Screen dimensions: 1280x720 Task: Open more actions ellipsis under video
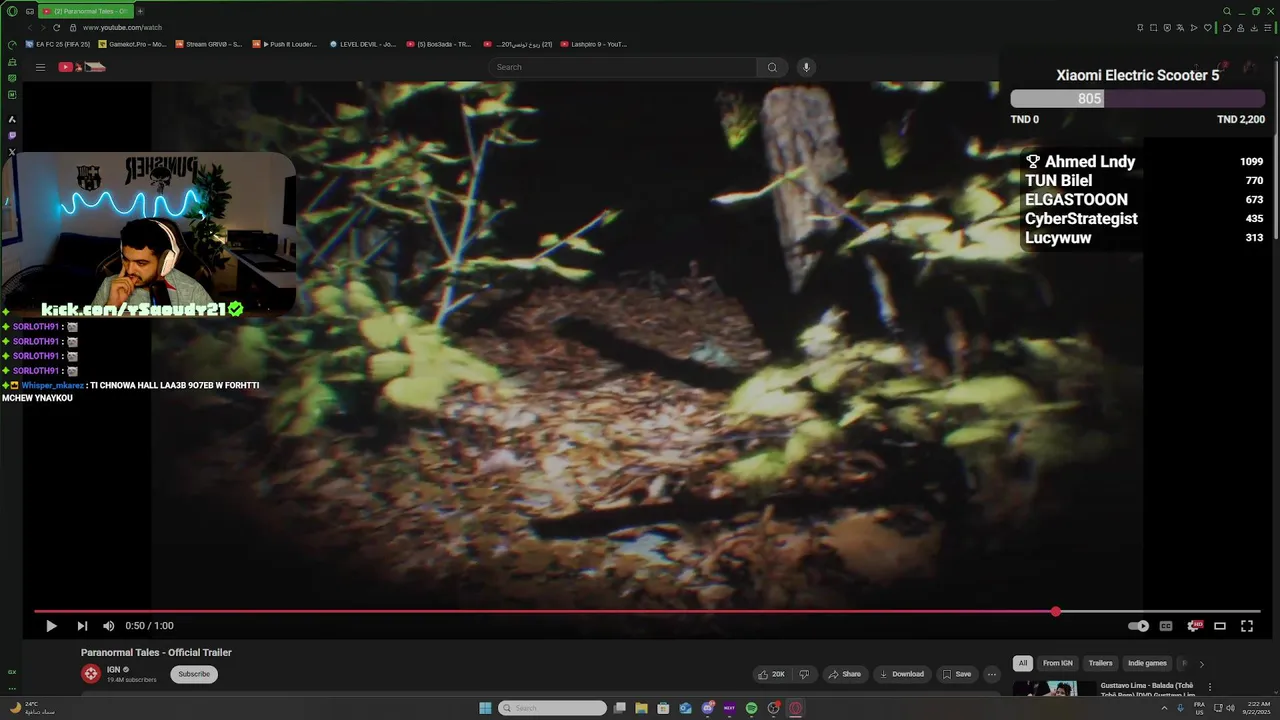click(992, 674)
